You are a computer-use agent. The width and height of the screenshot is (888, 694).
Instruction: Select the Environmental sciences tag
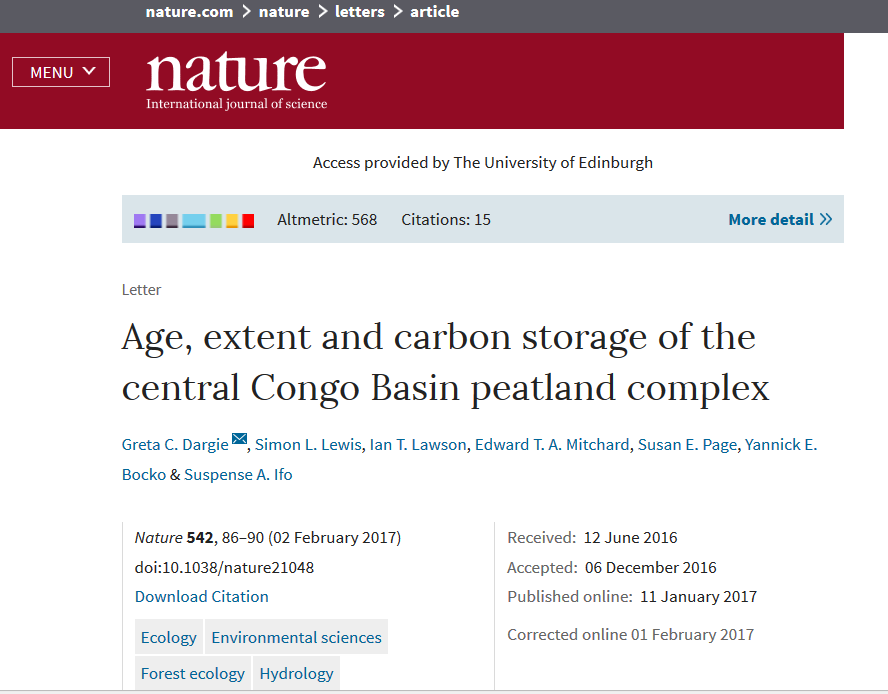pyautogui.click(x=296, y=637)
